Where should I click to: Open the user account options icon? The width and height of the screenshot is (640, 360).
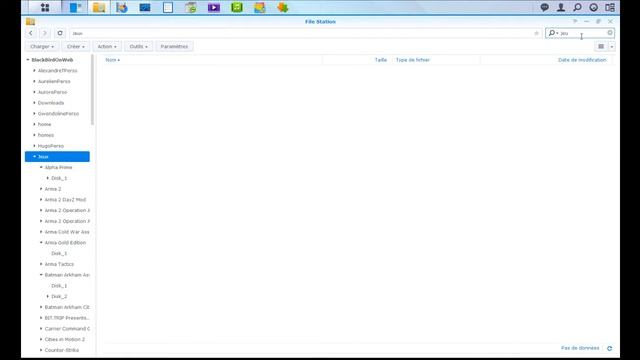561,7
